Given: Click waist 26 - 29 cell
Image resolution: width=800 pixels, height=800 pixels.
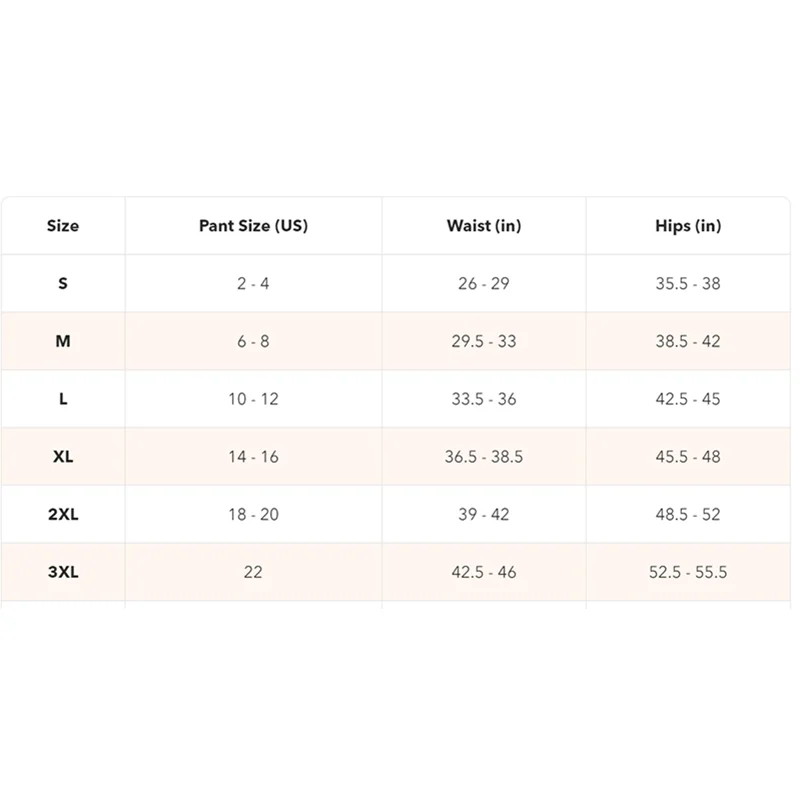Looking at the screenshot, I should pyautogui.click(x=484, y=284).
